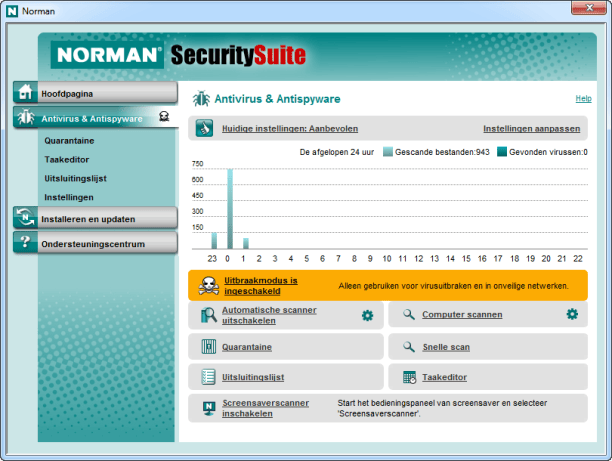The height and width of the screenshot is (461, 612).
Task: Click the Norman N icon in the title bar
Action: [12, 11]
